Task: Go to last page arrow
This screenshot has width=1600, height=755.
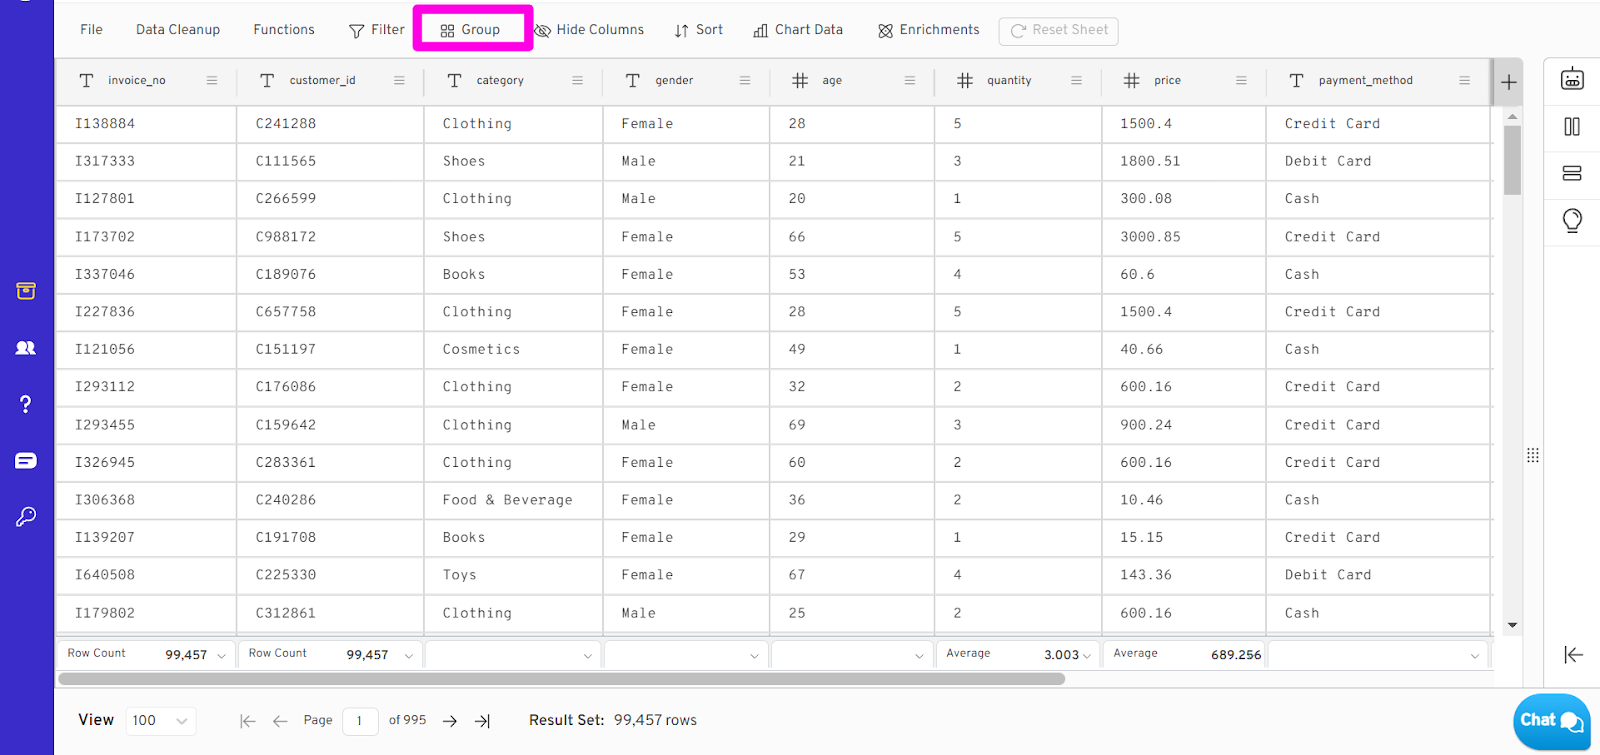Action: tap(482, 721)
